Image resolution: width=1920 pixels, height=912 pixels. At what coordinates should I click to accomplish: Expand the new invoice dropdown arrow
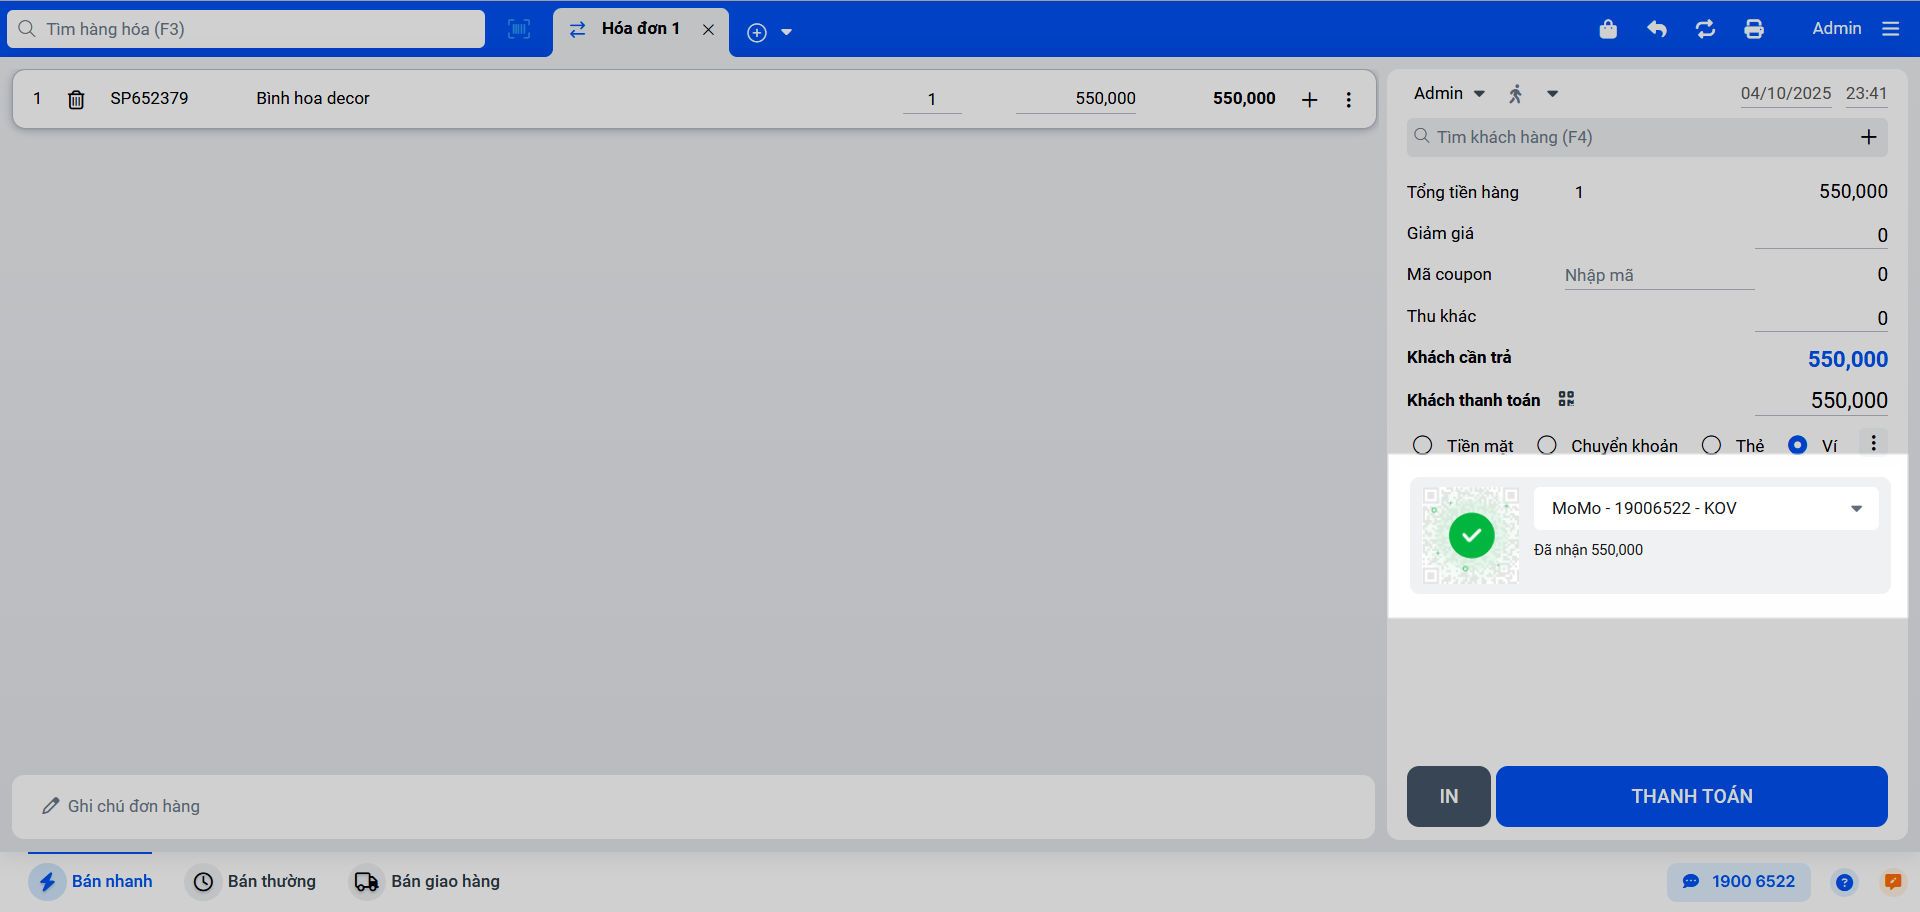point(787,32)
